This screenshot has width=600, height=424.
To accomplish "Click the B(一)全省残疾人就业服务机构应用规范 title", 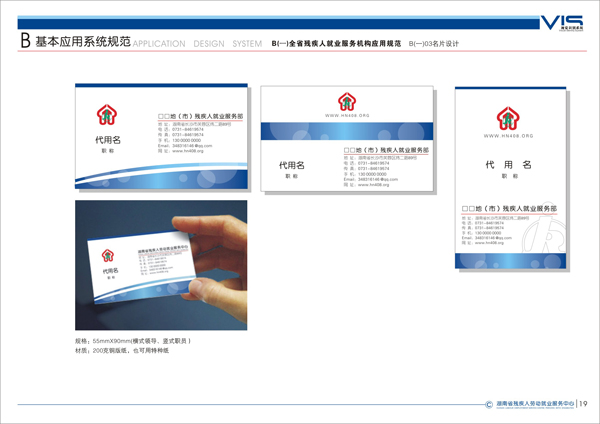I will 335,44.
